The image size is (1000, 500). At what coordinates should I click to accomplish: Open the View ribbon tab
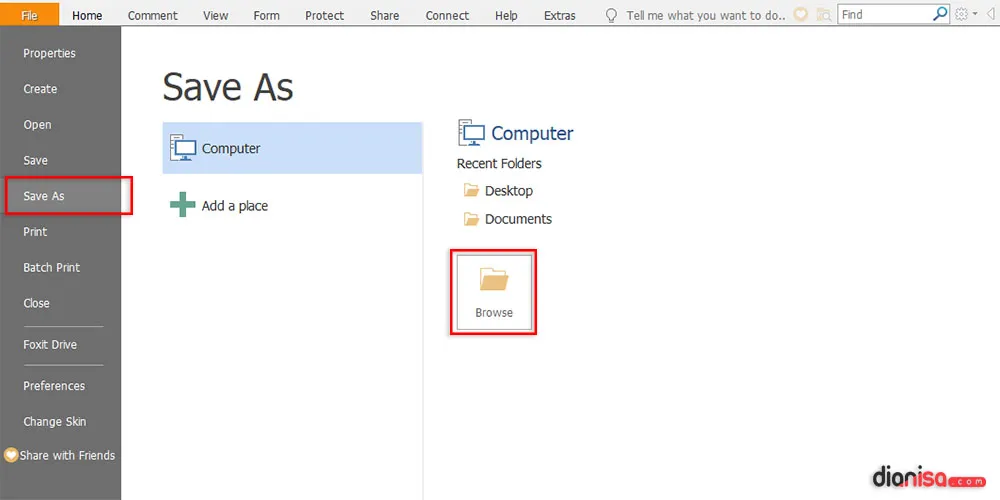click(x=216, y=15)
